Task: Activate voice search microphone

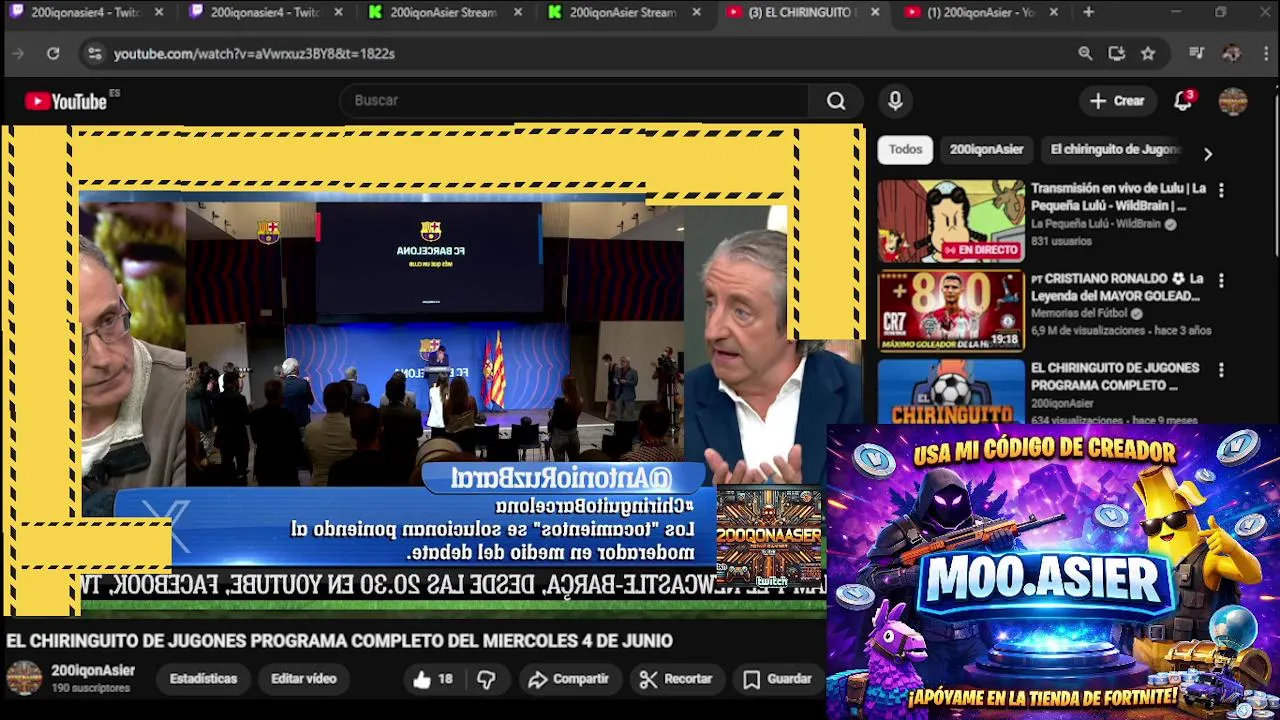Action: coord(895,100)
